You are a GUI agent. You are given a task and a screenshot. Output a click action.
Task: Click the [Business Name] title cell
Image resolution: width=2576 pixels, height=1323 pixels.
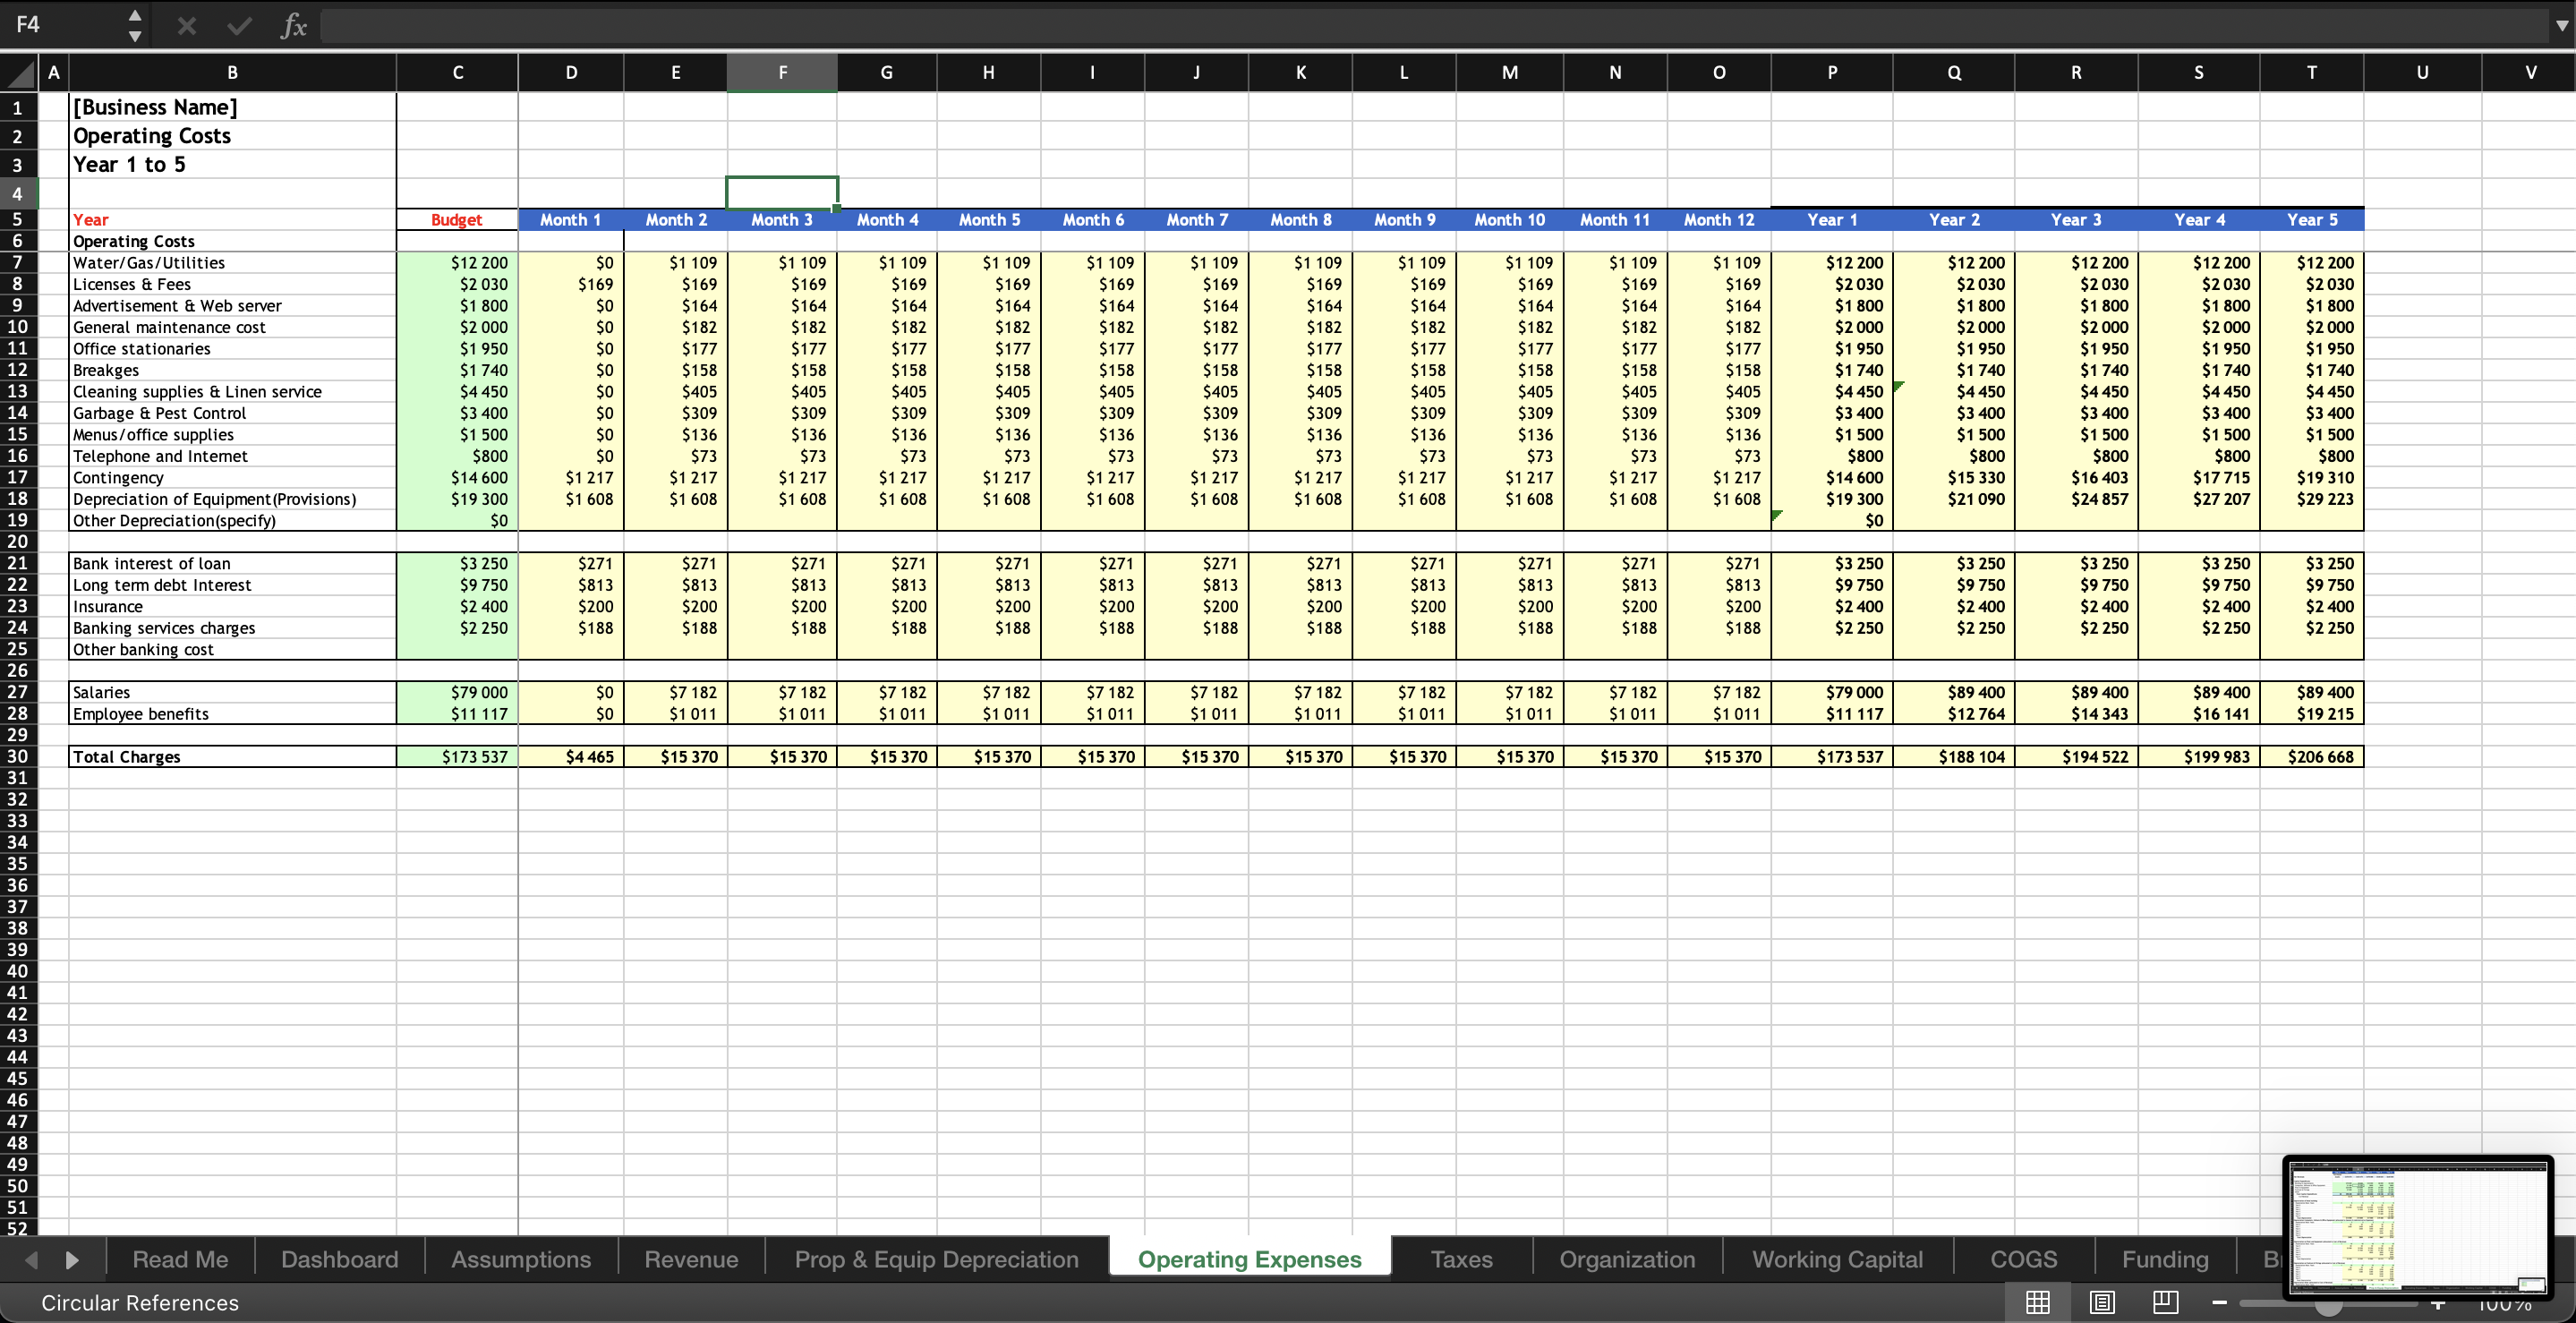click(x=232, y=107)
